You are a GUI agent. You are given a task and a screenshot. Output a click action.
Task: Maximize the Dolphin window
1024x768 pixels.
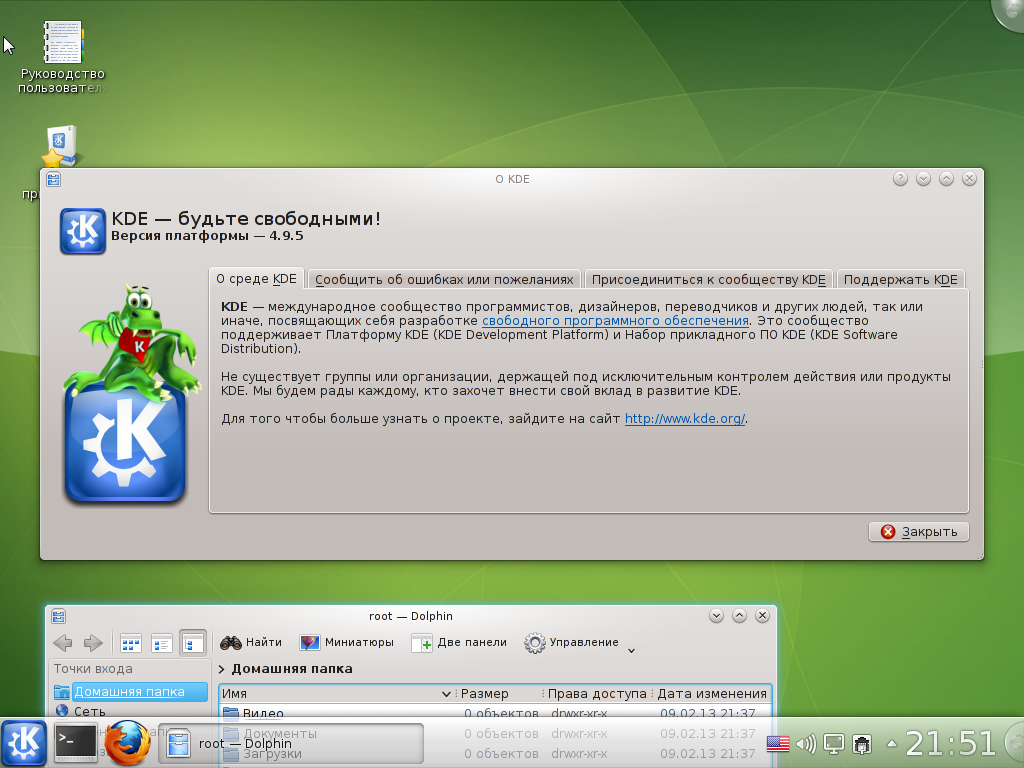[739, 615]
